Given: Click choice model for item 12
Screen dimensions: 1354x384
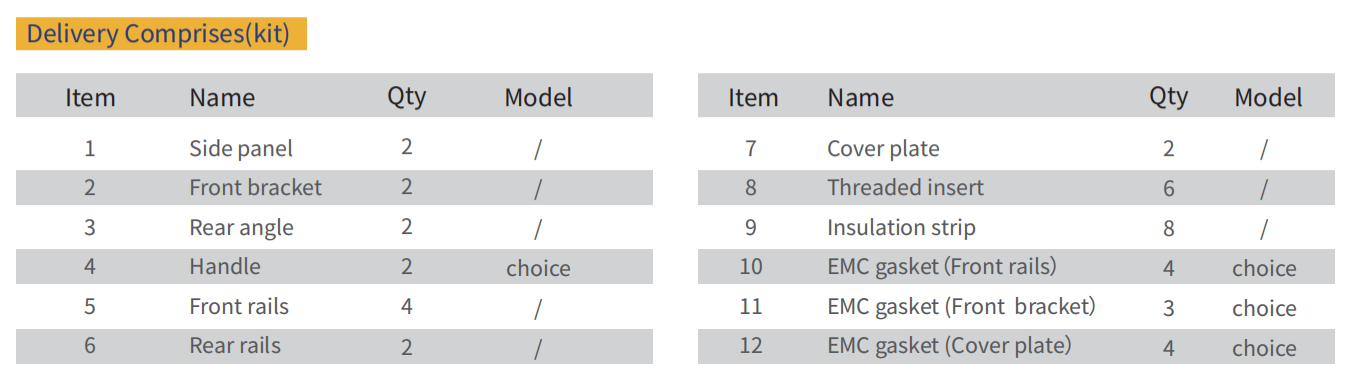Looking at the screenshot, I should coord(1264,348).
